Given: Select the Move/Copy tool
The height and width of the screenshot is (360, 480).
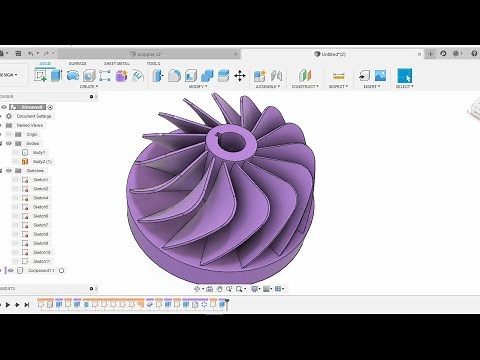Looking at the screenshot, I should click(240, 76).
